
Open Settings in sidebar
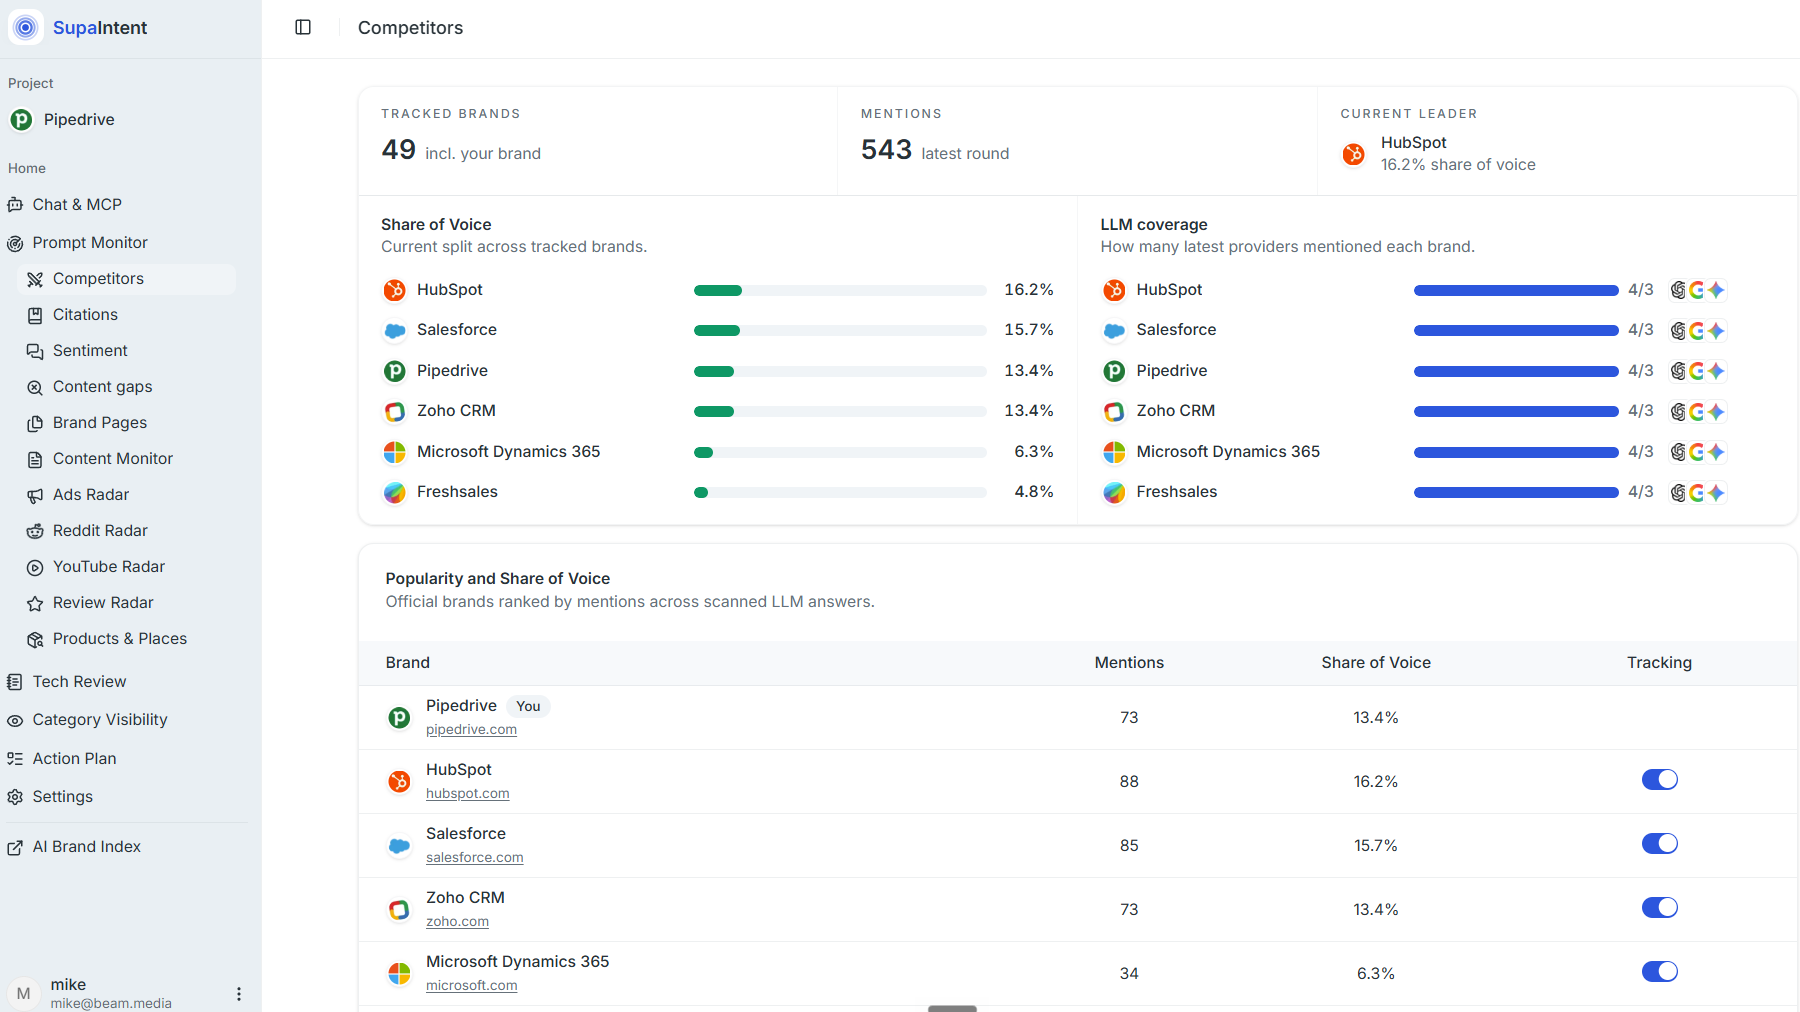[x=62, y=796]
